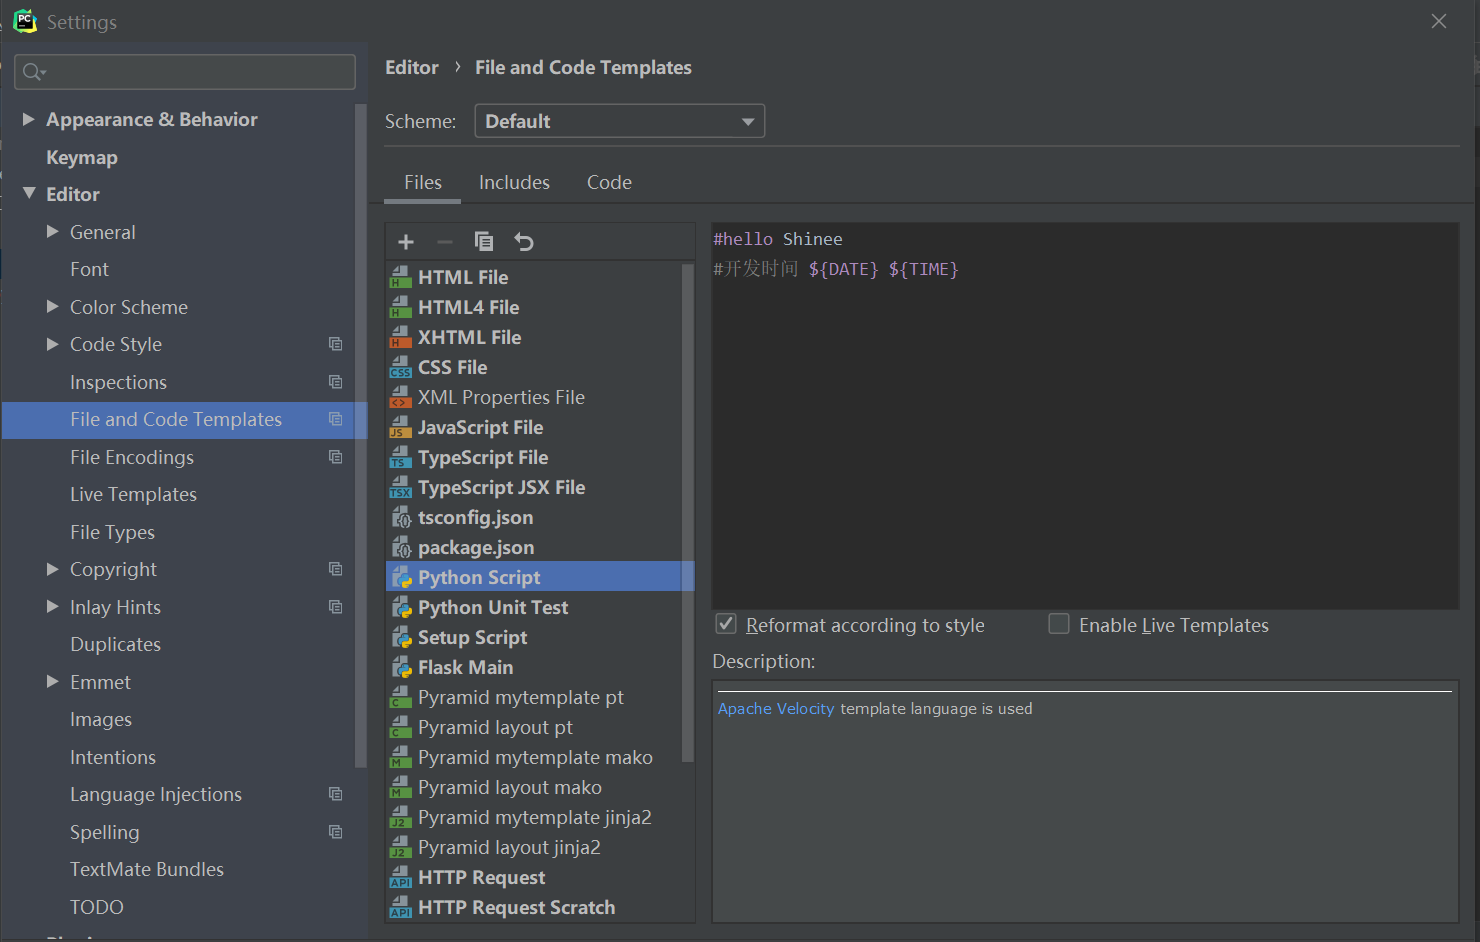The width and height of the screenshot is (1480, 942).
Task: Click the remove template minus icon
Action: (445, 242)
